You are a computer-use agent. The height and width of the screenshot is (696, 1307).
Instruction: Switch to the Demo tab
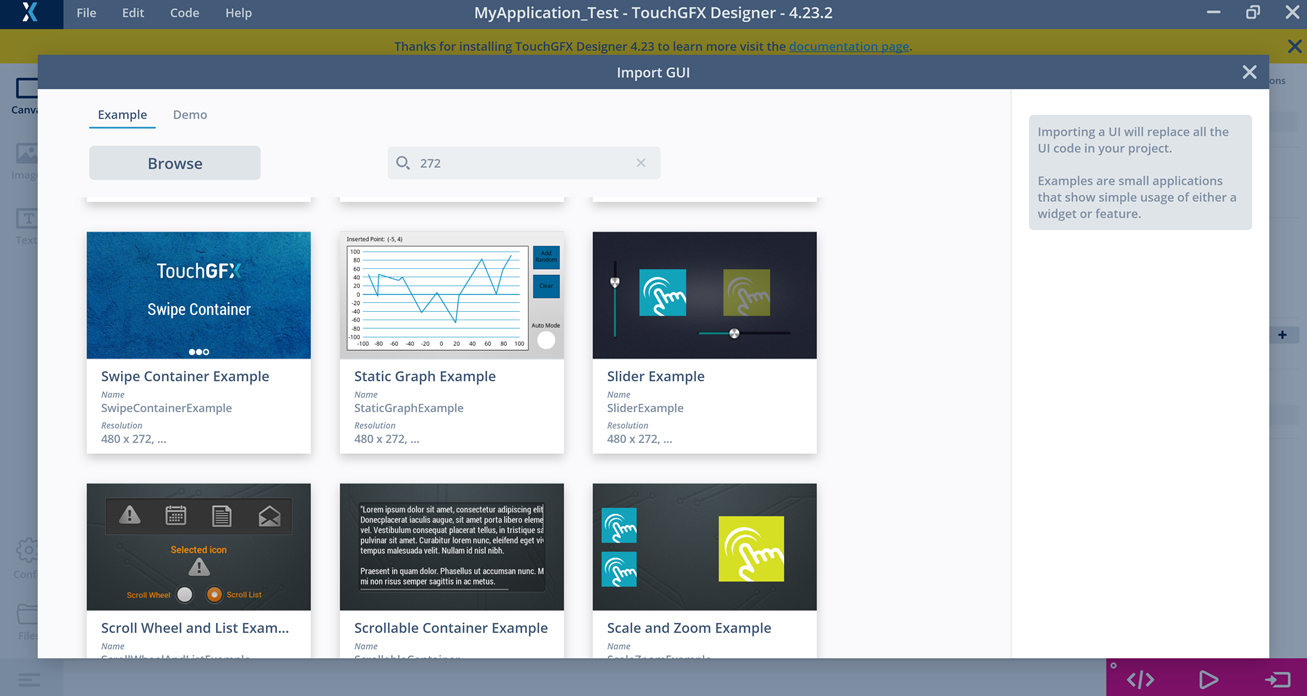(190, 115)
